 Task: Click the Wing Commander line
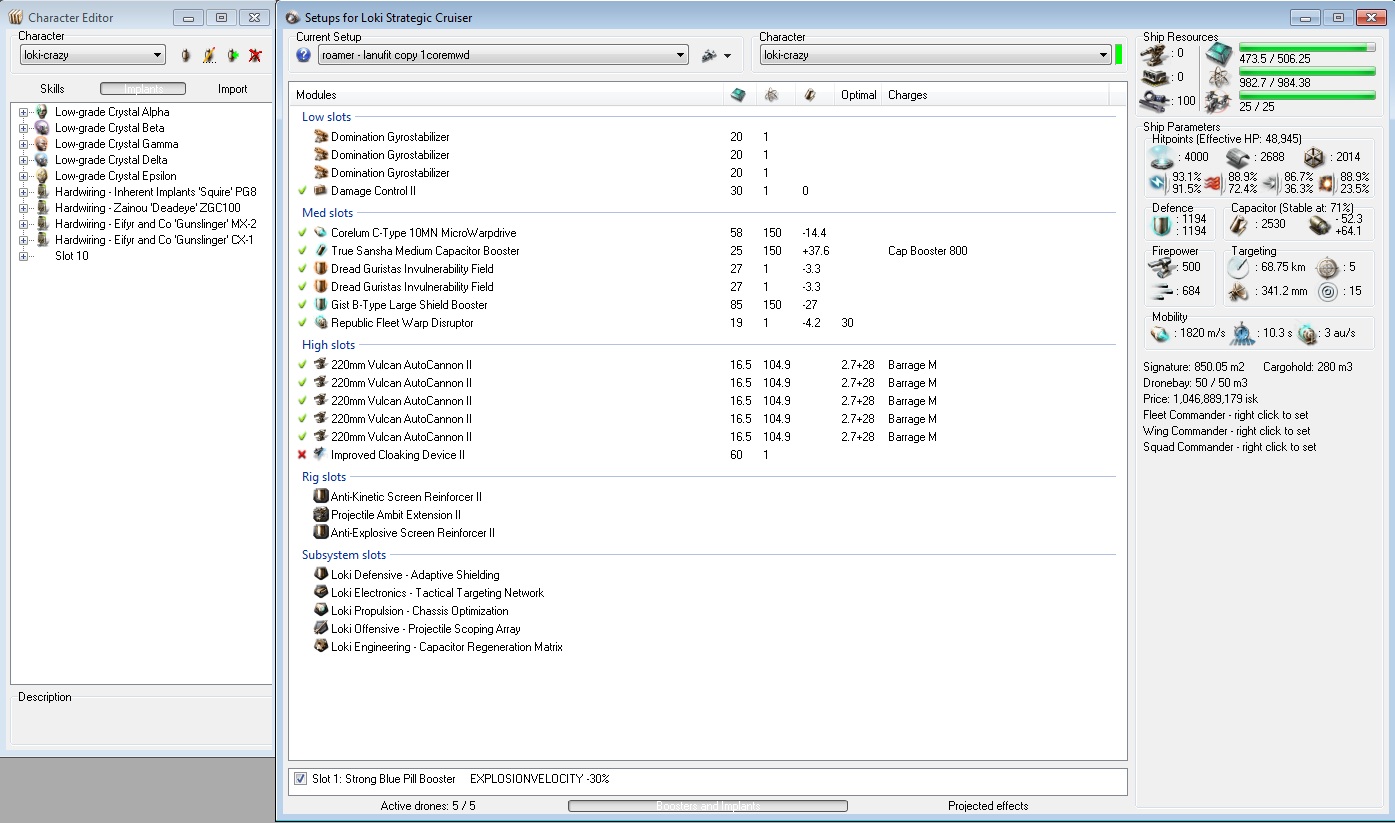point(1227,431)
